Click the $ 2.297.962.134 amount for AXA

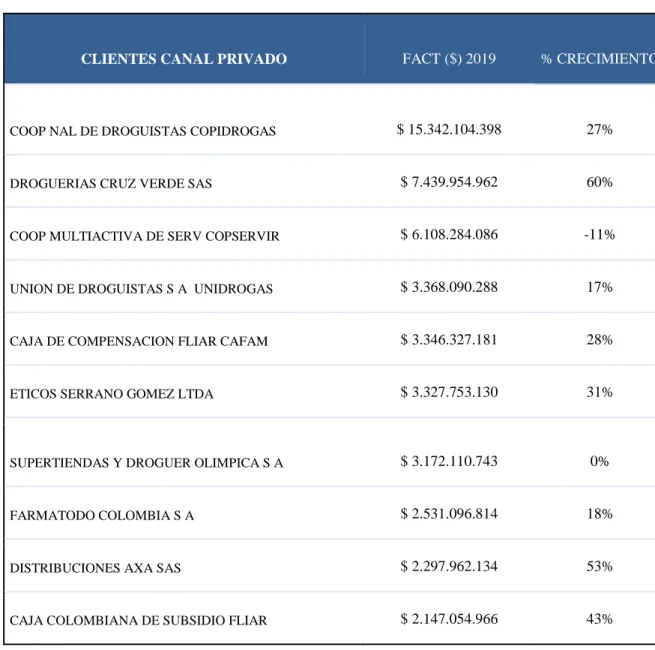coord(449,566)
